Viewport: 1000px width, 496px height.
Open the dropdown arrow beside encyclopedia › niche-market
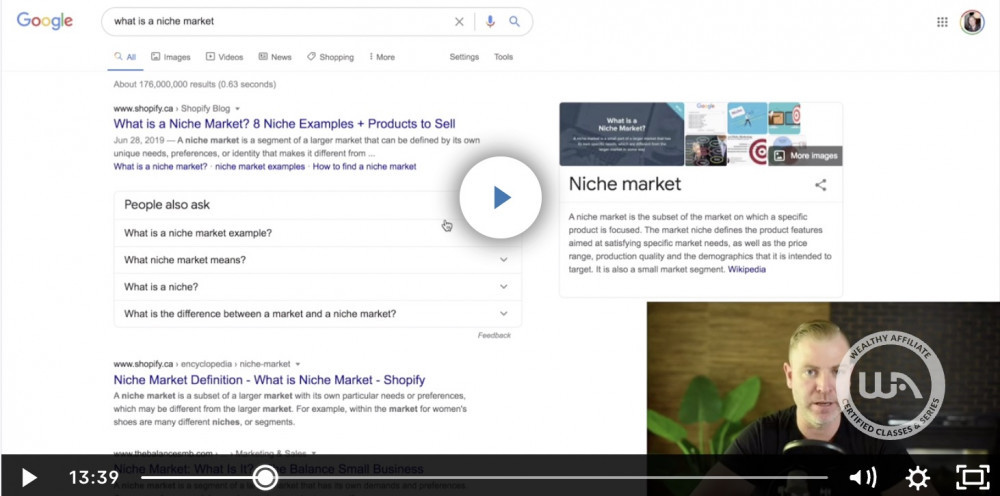point(297,364)
